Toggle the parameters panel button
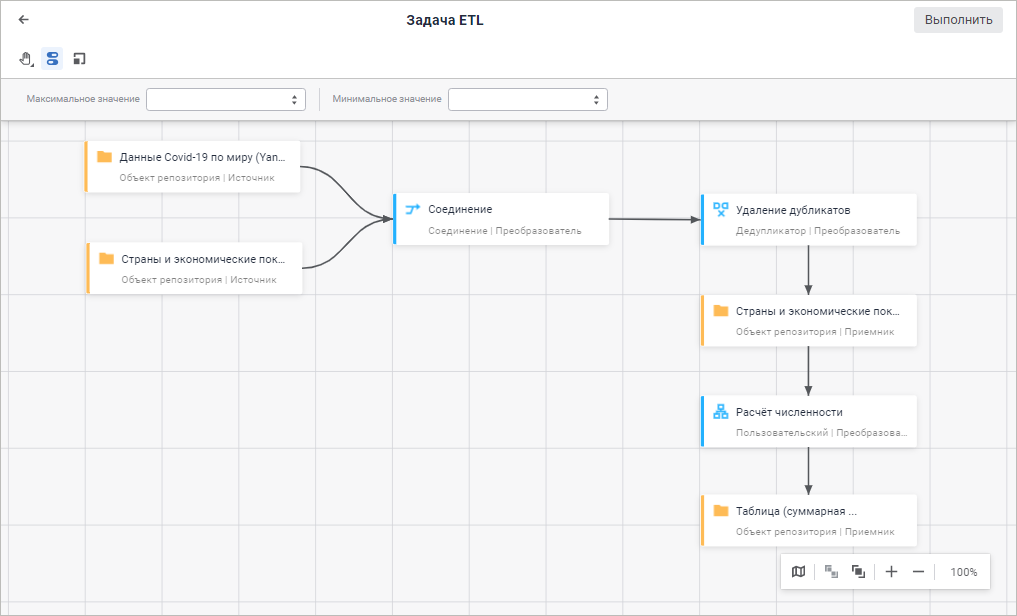The height and width of the screenshot is (616, 1017). pos(52,59)
